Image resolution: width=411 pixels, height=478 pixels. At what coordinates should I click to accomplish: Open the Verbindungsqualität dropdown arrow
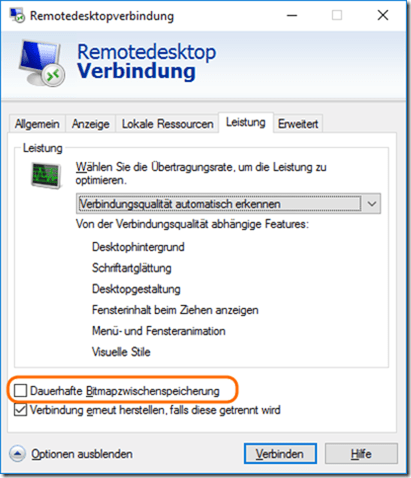point(372,204)
